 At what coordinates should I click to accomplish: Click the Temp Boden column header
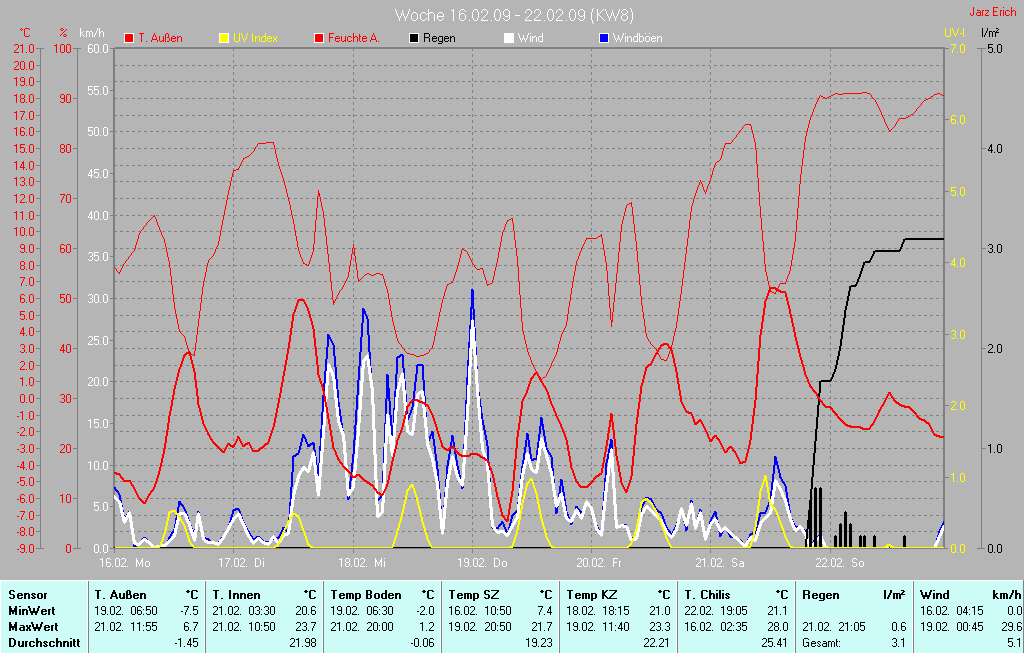(366, 595)
